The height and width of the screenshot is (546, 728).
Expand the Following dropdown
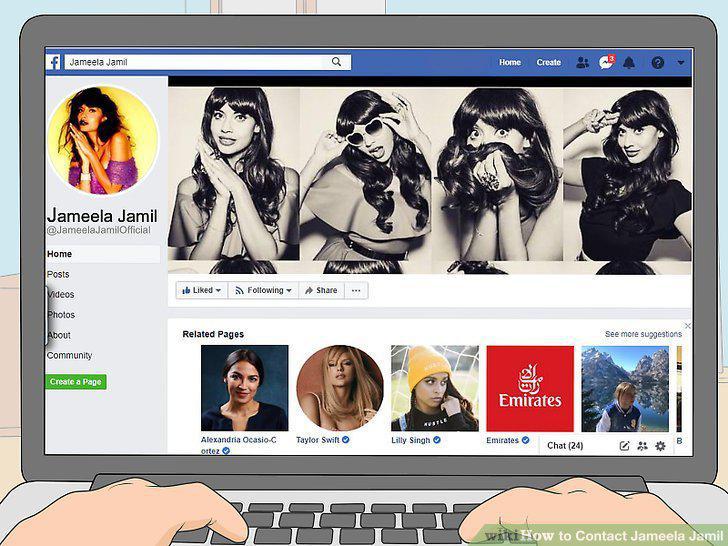tap(263, 290)
